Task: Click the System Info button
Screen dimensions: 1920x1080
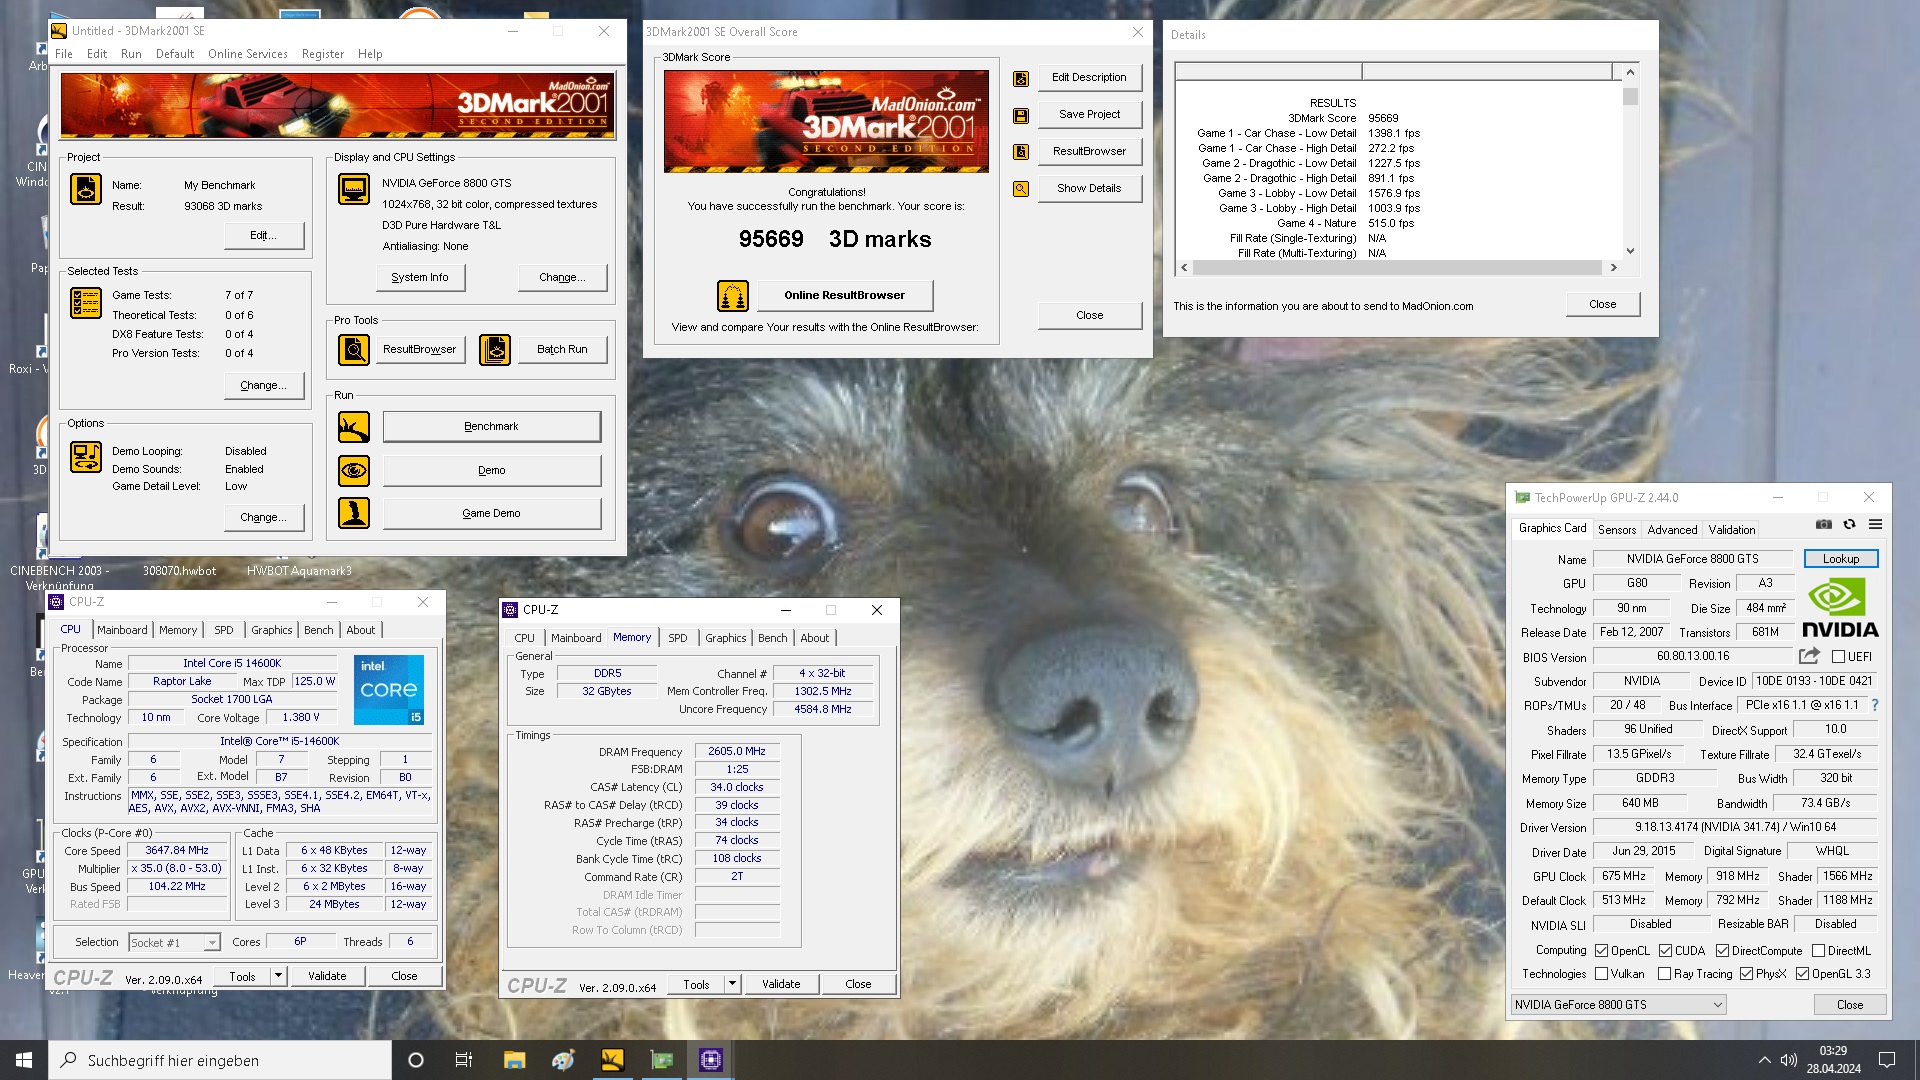Action: 420,278
